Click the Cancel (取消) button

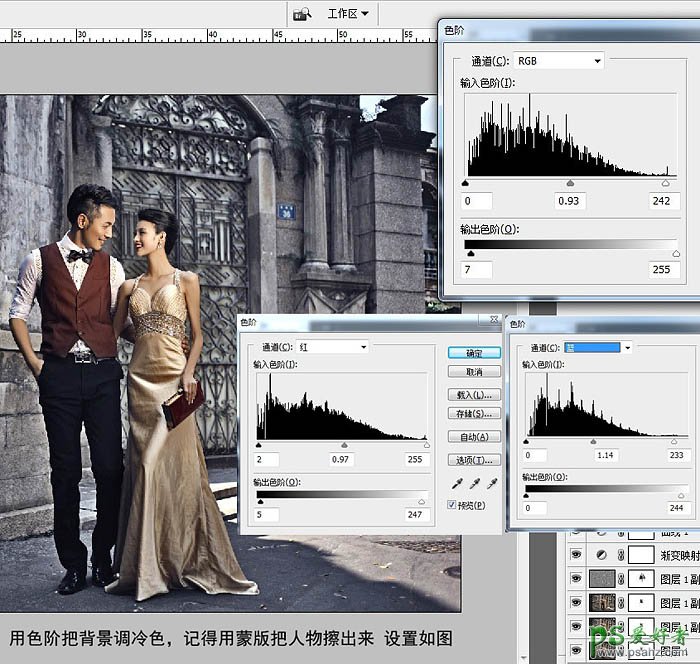click(x=474, y=372)
